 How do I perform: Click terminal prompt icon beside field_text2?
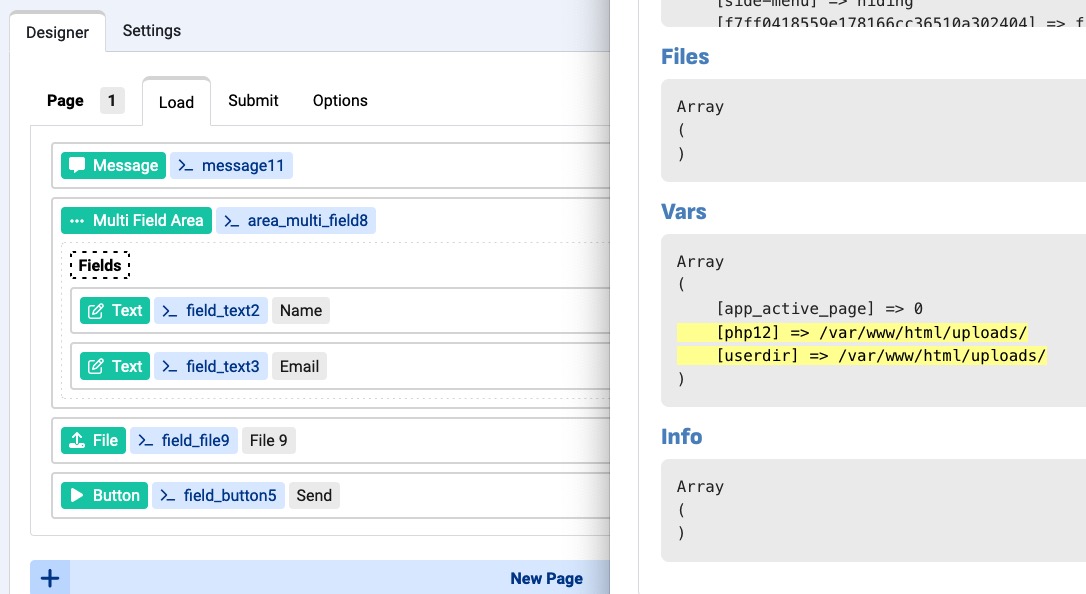point(170,311)
